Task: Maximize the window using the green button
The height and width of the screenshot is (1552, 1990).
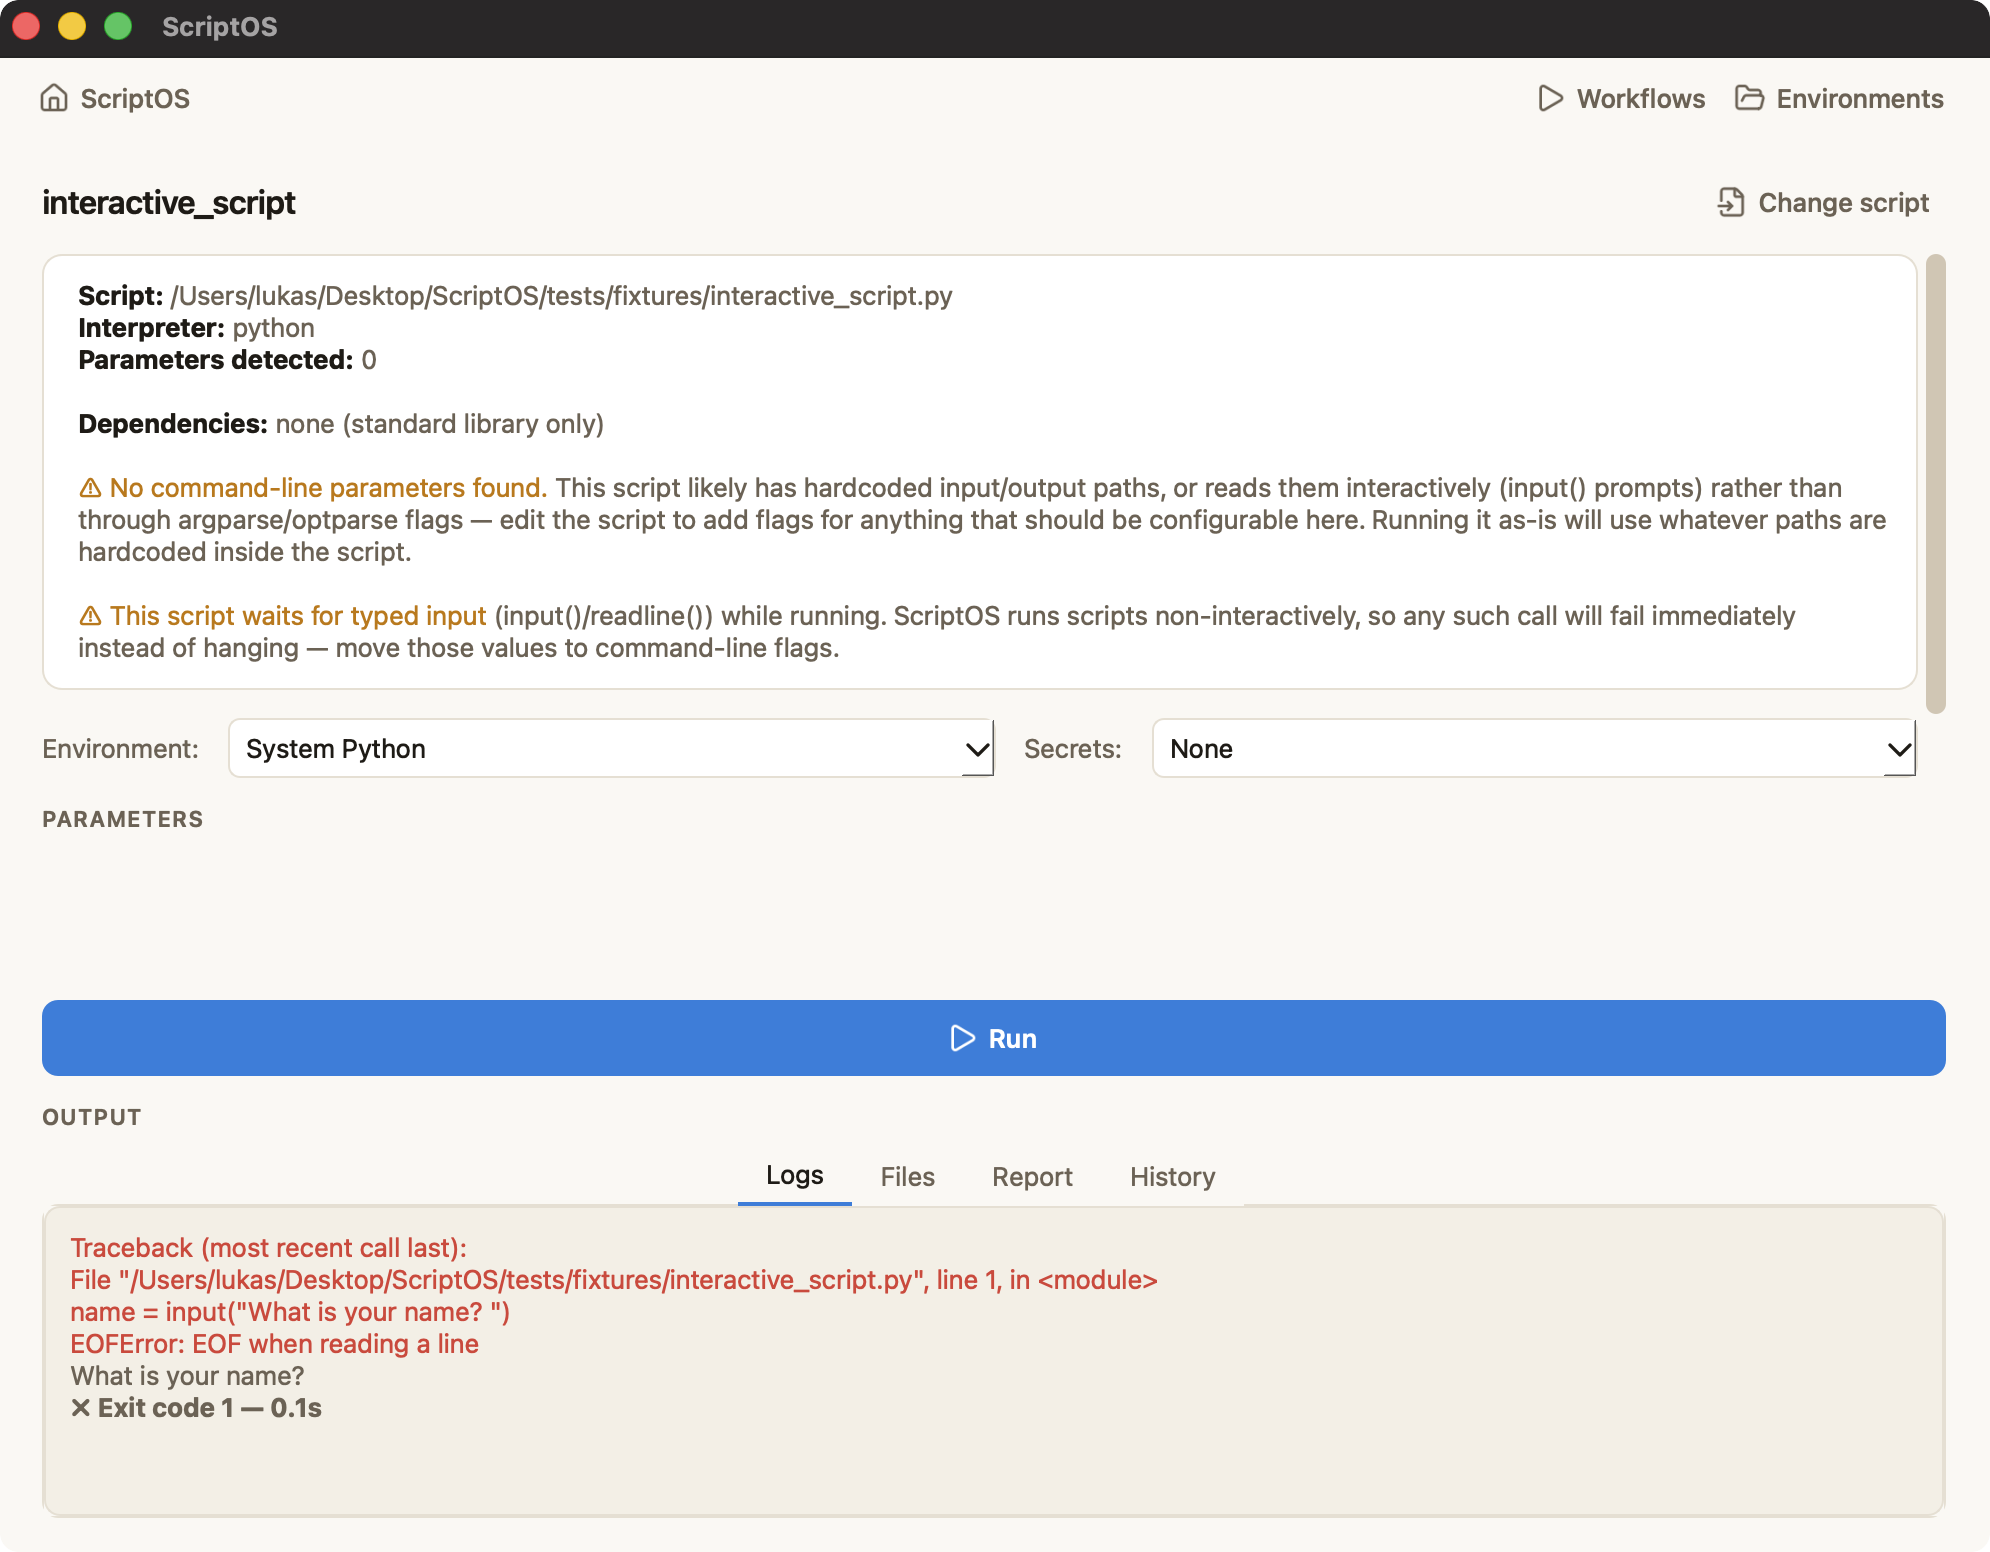Action: [x=118, y=26]
